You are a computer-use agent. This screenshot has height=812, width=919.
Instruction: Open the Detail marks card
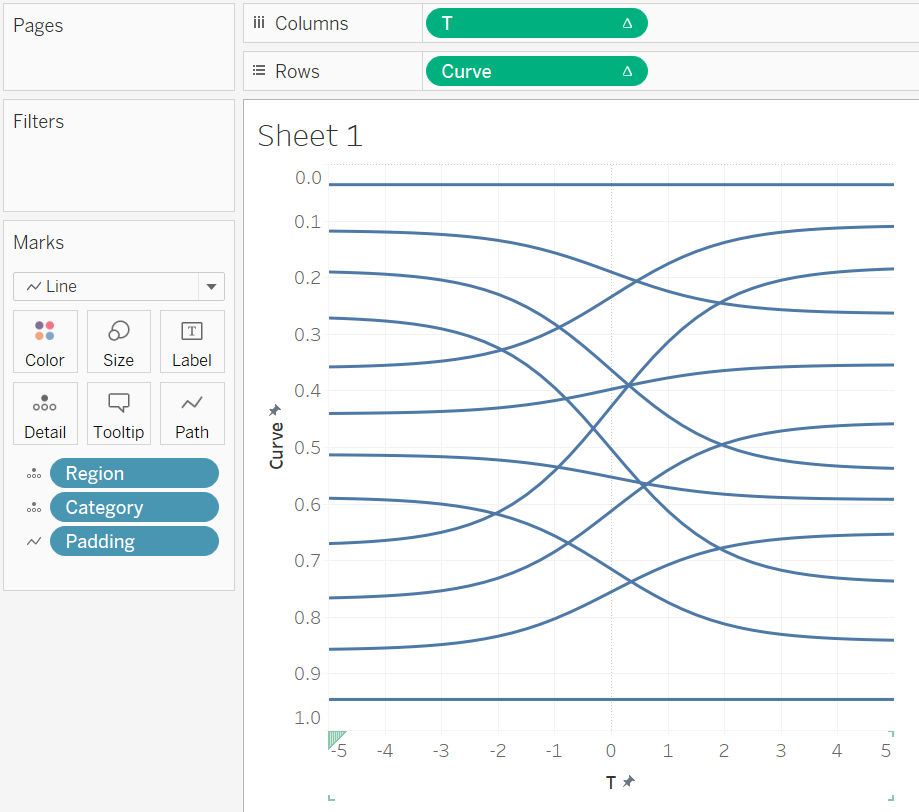45,414
